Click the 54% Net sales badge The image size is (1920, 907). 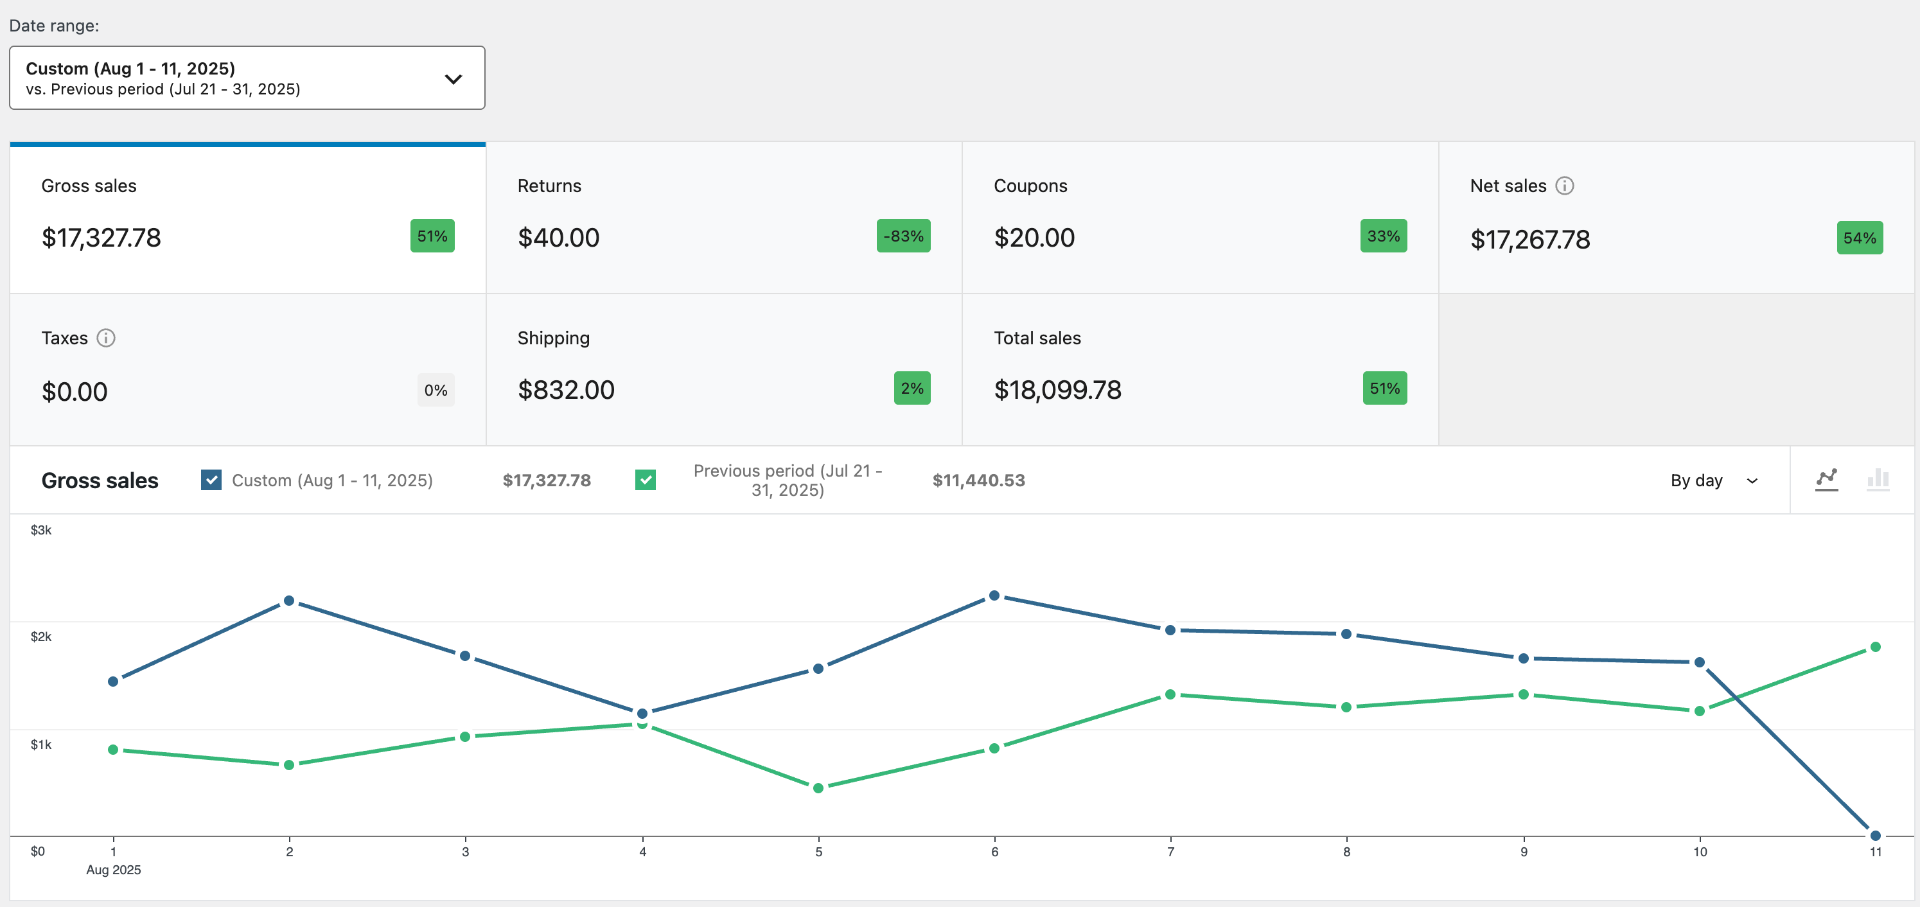(x=1860, y=238)
